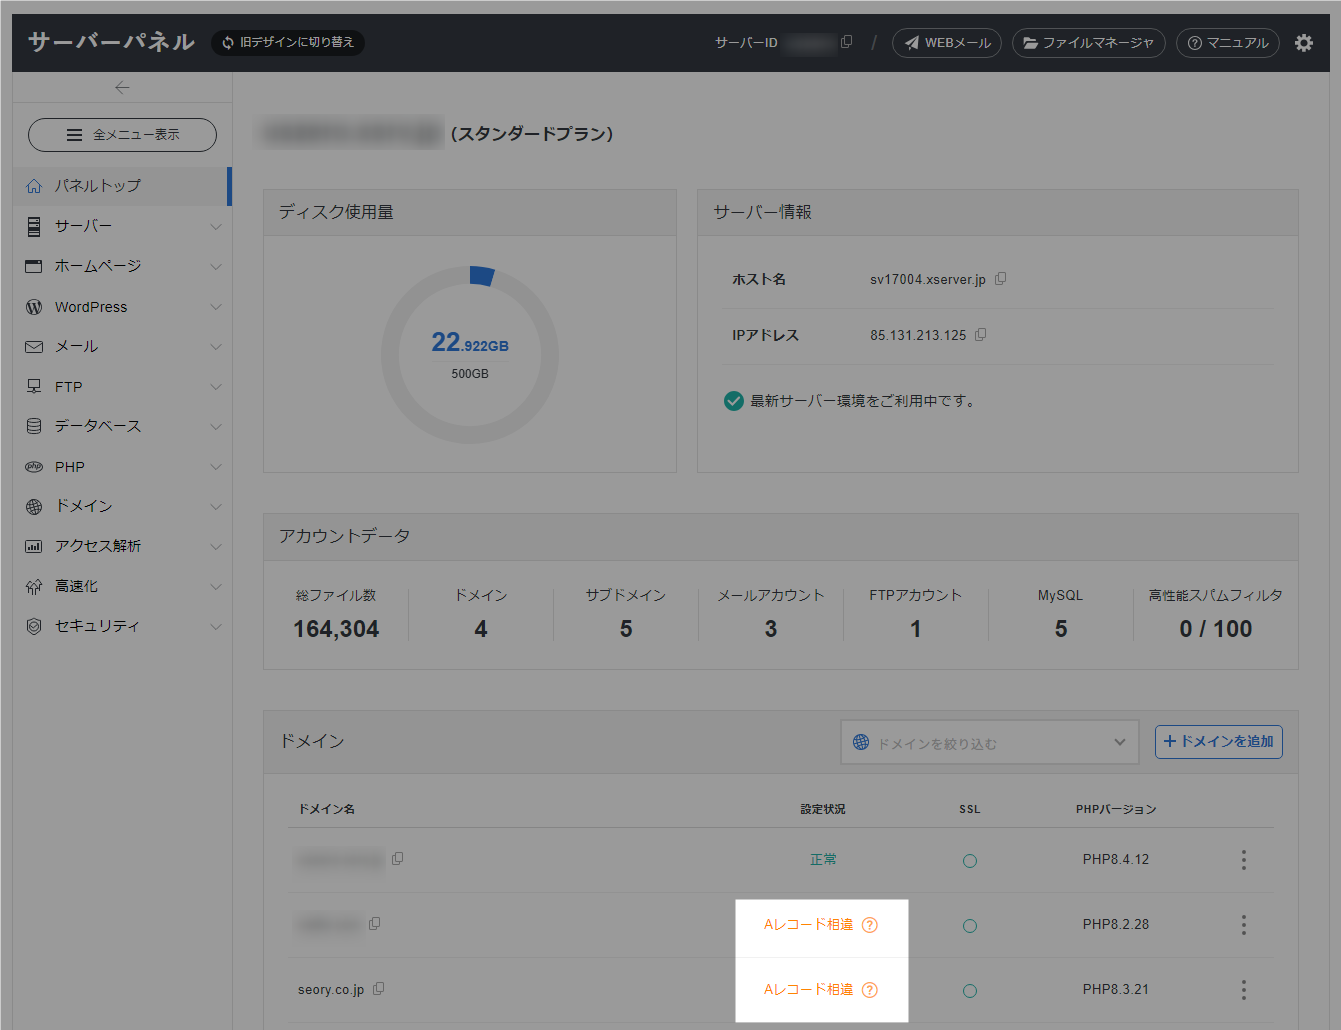The height and width of the screenshot is (1030, 1341).
Task: Select the WordPress sidebar icon
Action: [32, 306]
